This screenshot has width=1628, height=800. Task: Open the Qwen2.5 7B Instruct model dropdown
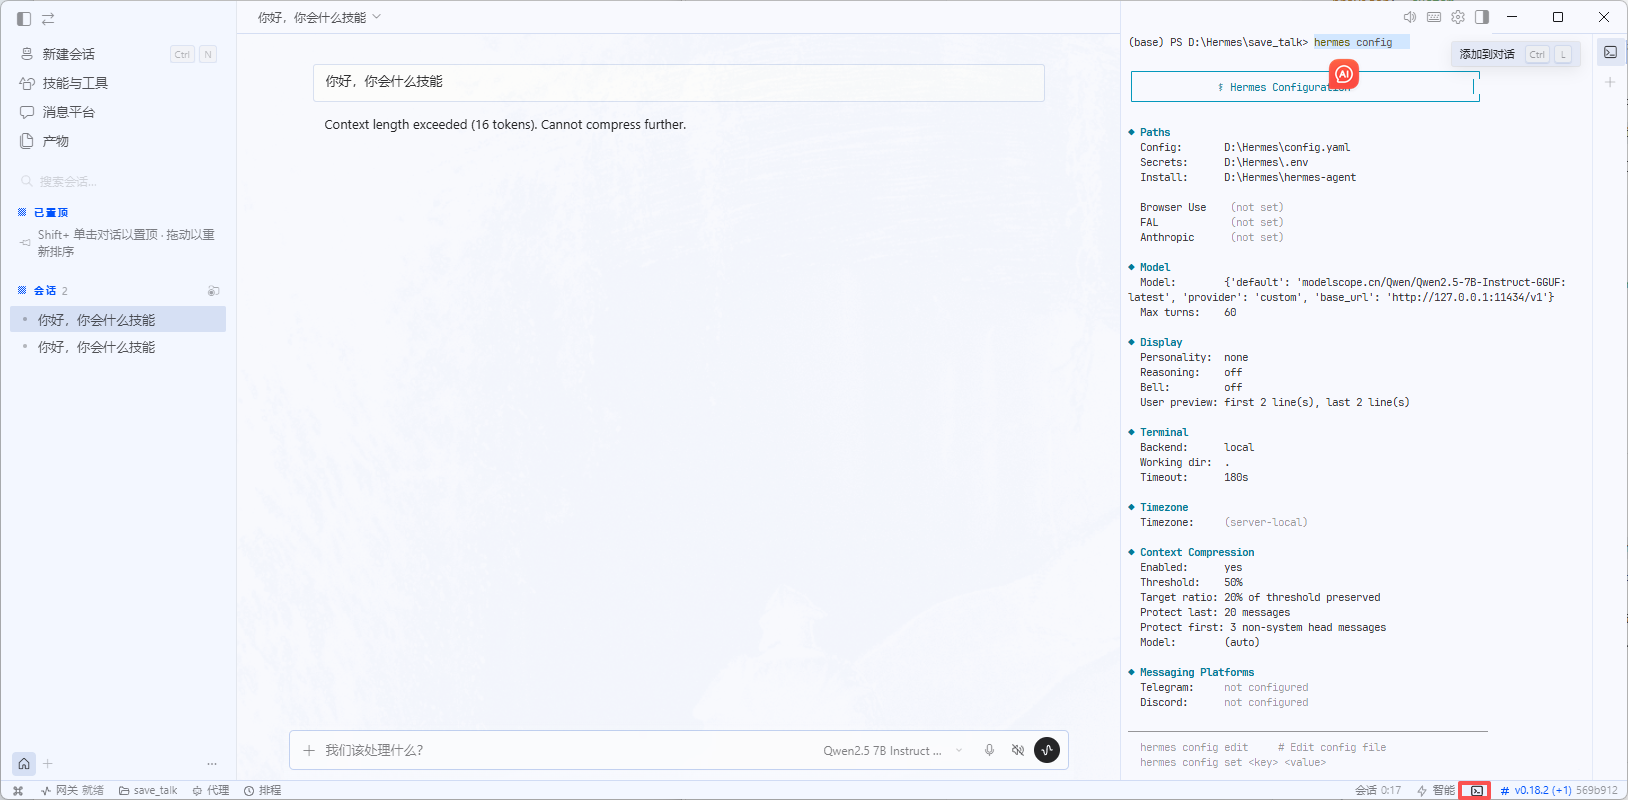tap(892, 751)
